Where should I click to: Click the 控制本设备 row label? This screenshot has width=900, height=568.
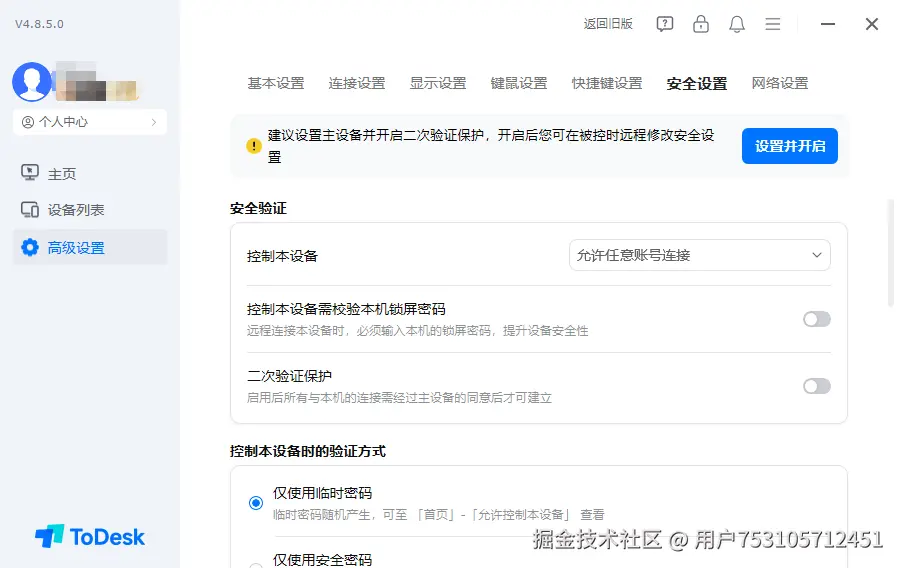(x=282, y=256)
